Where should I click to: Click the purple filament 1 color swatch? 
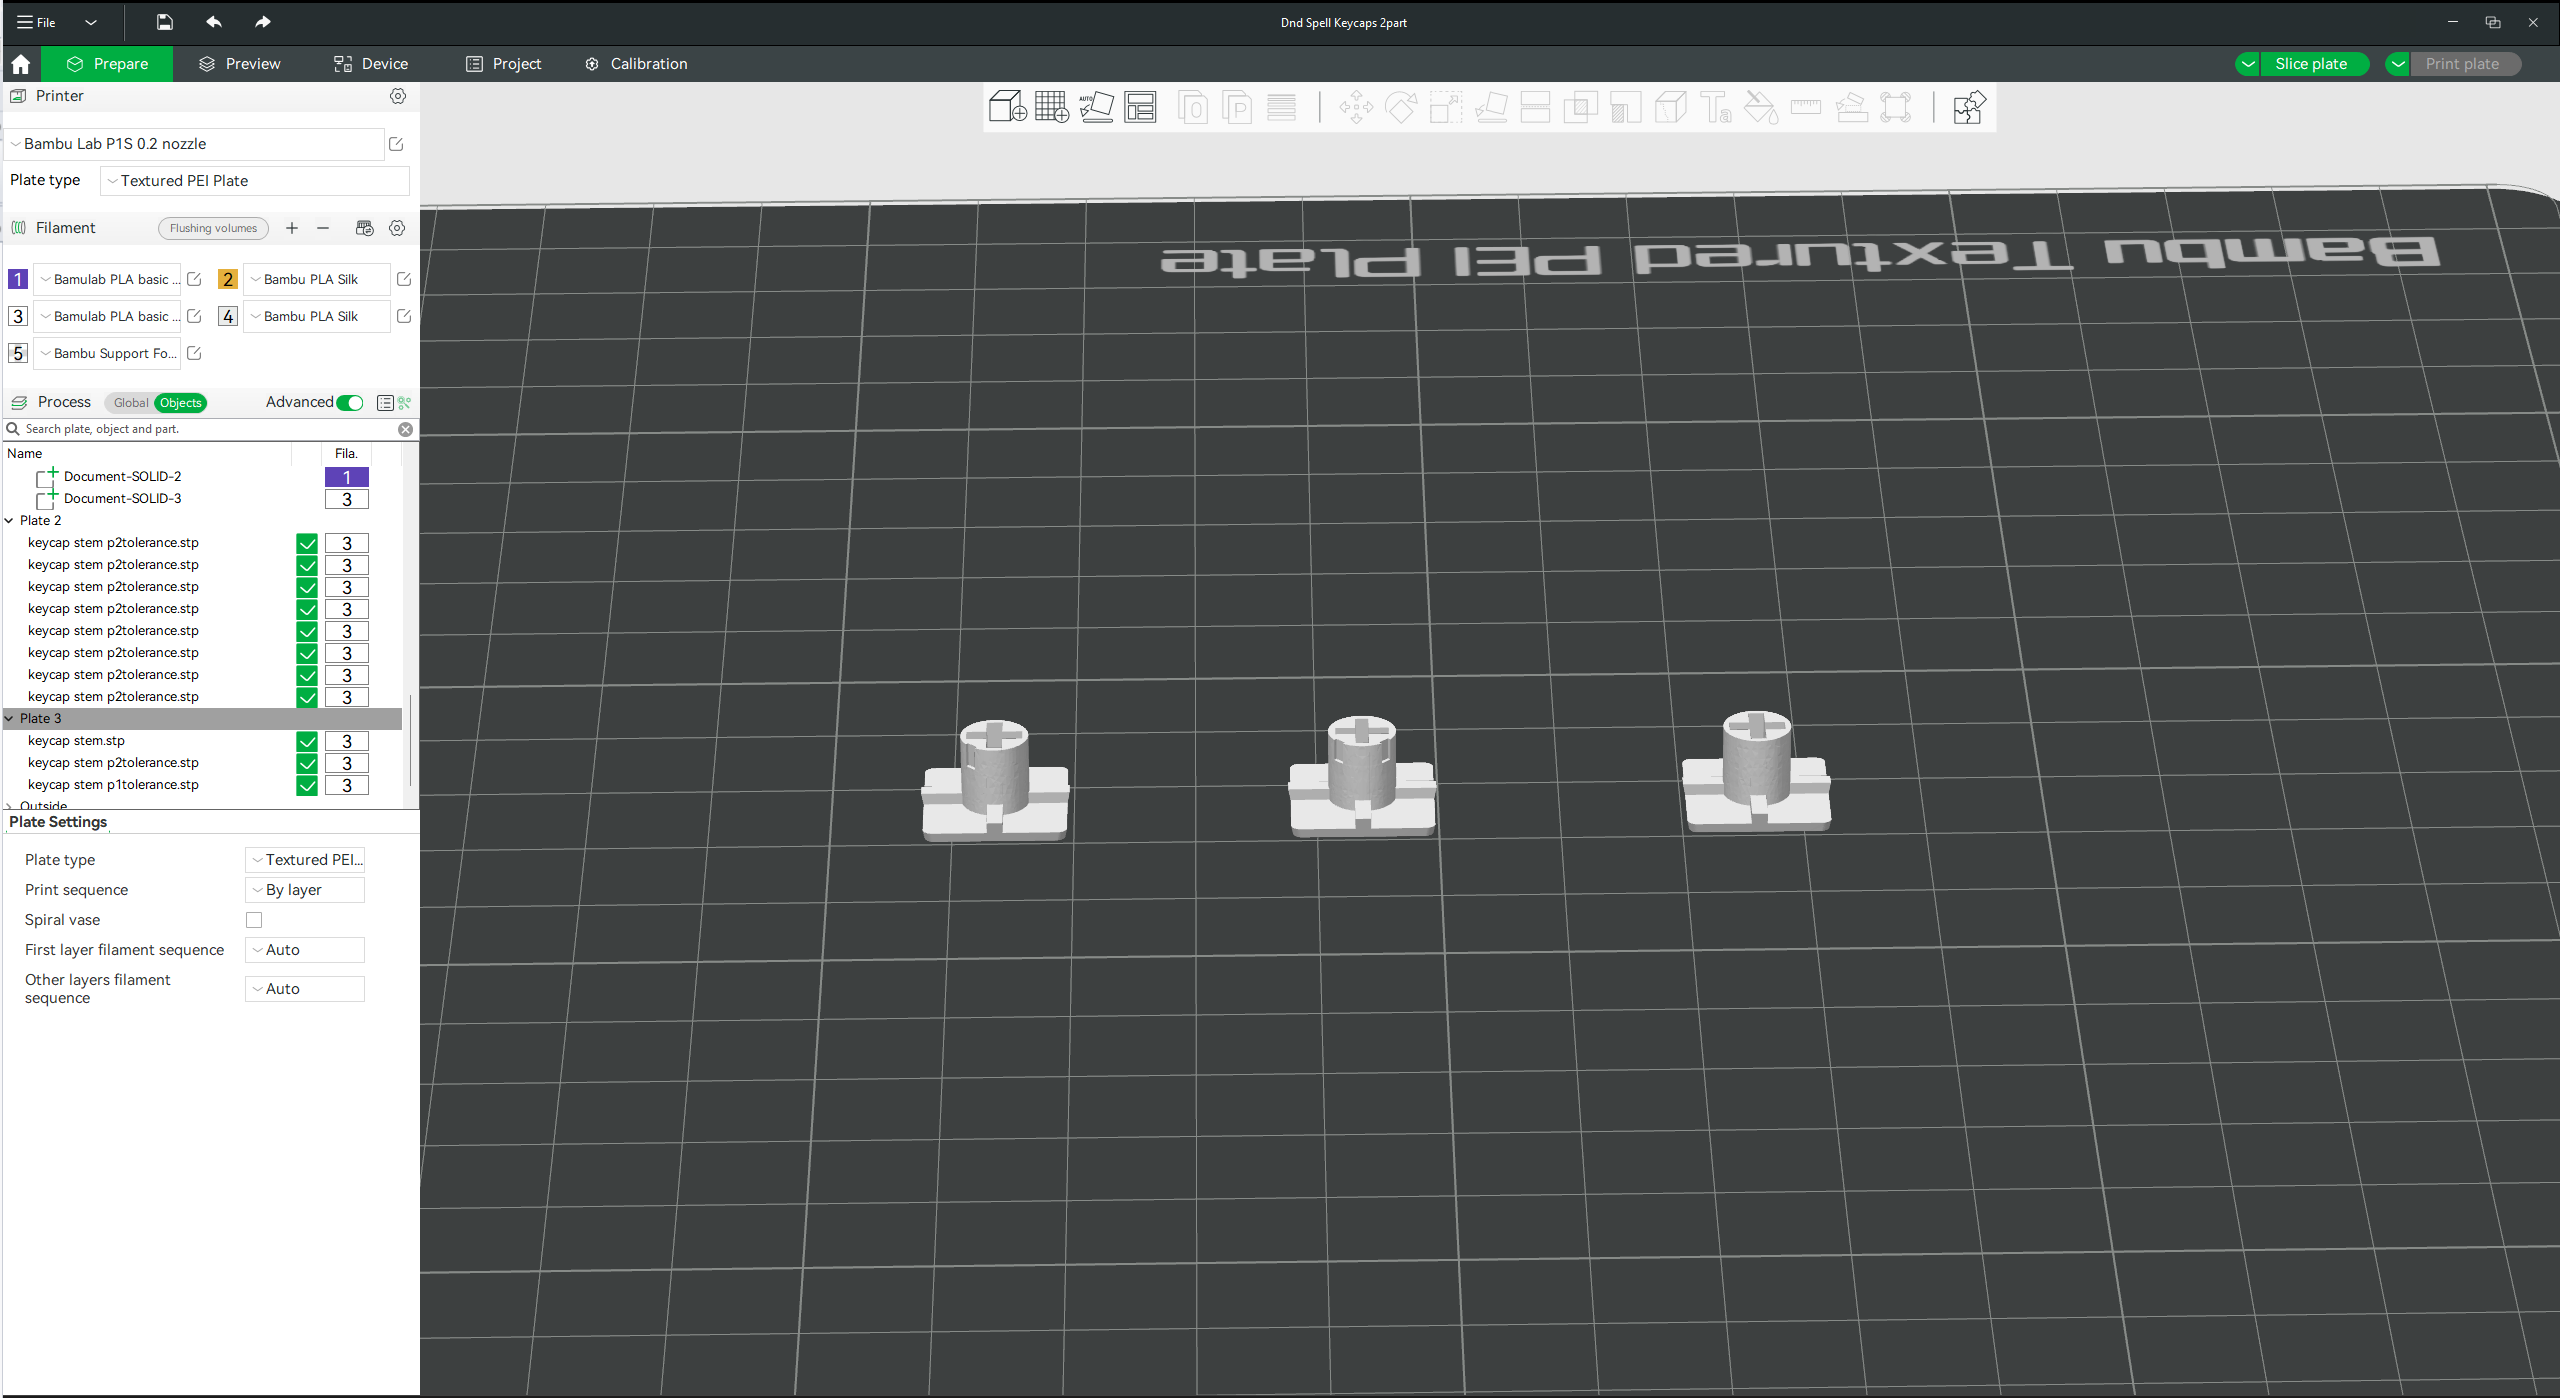(18, 279)
